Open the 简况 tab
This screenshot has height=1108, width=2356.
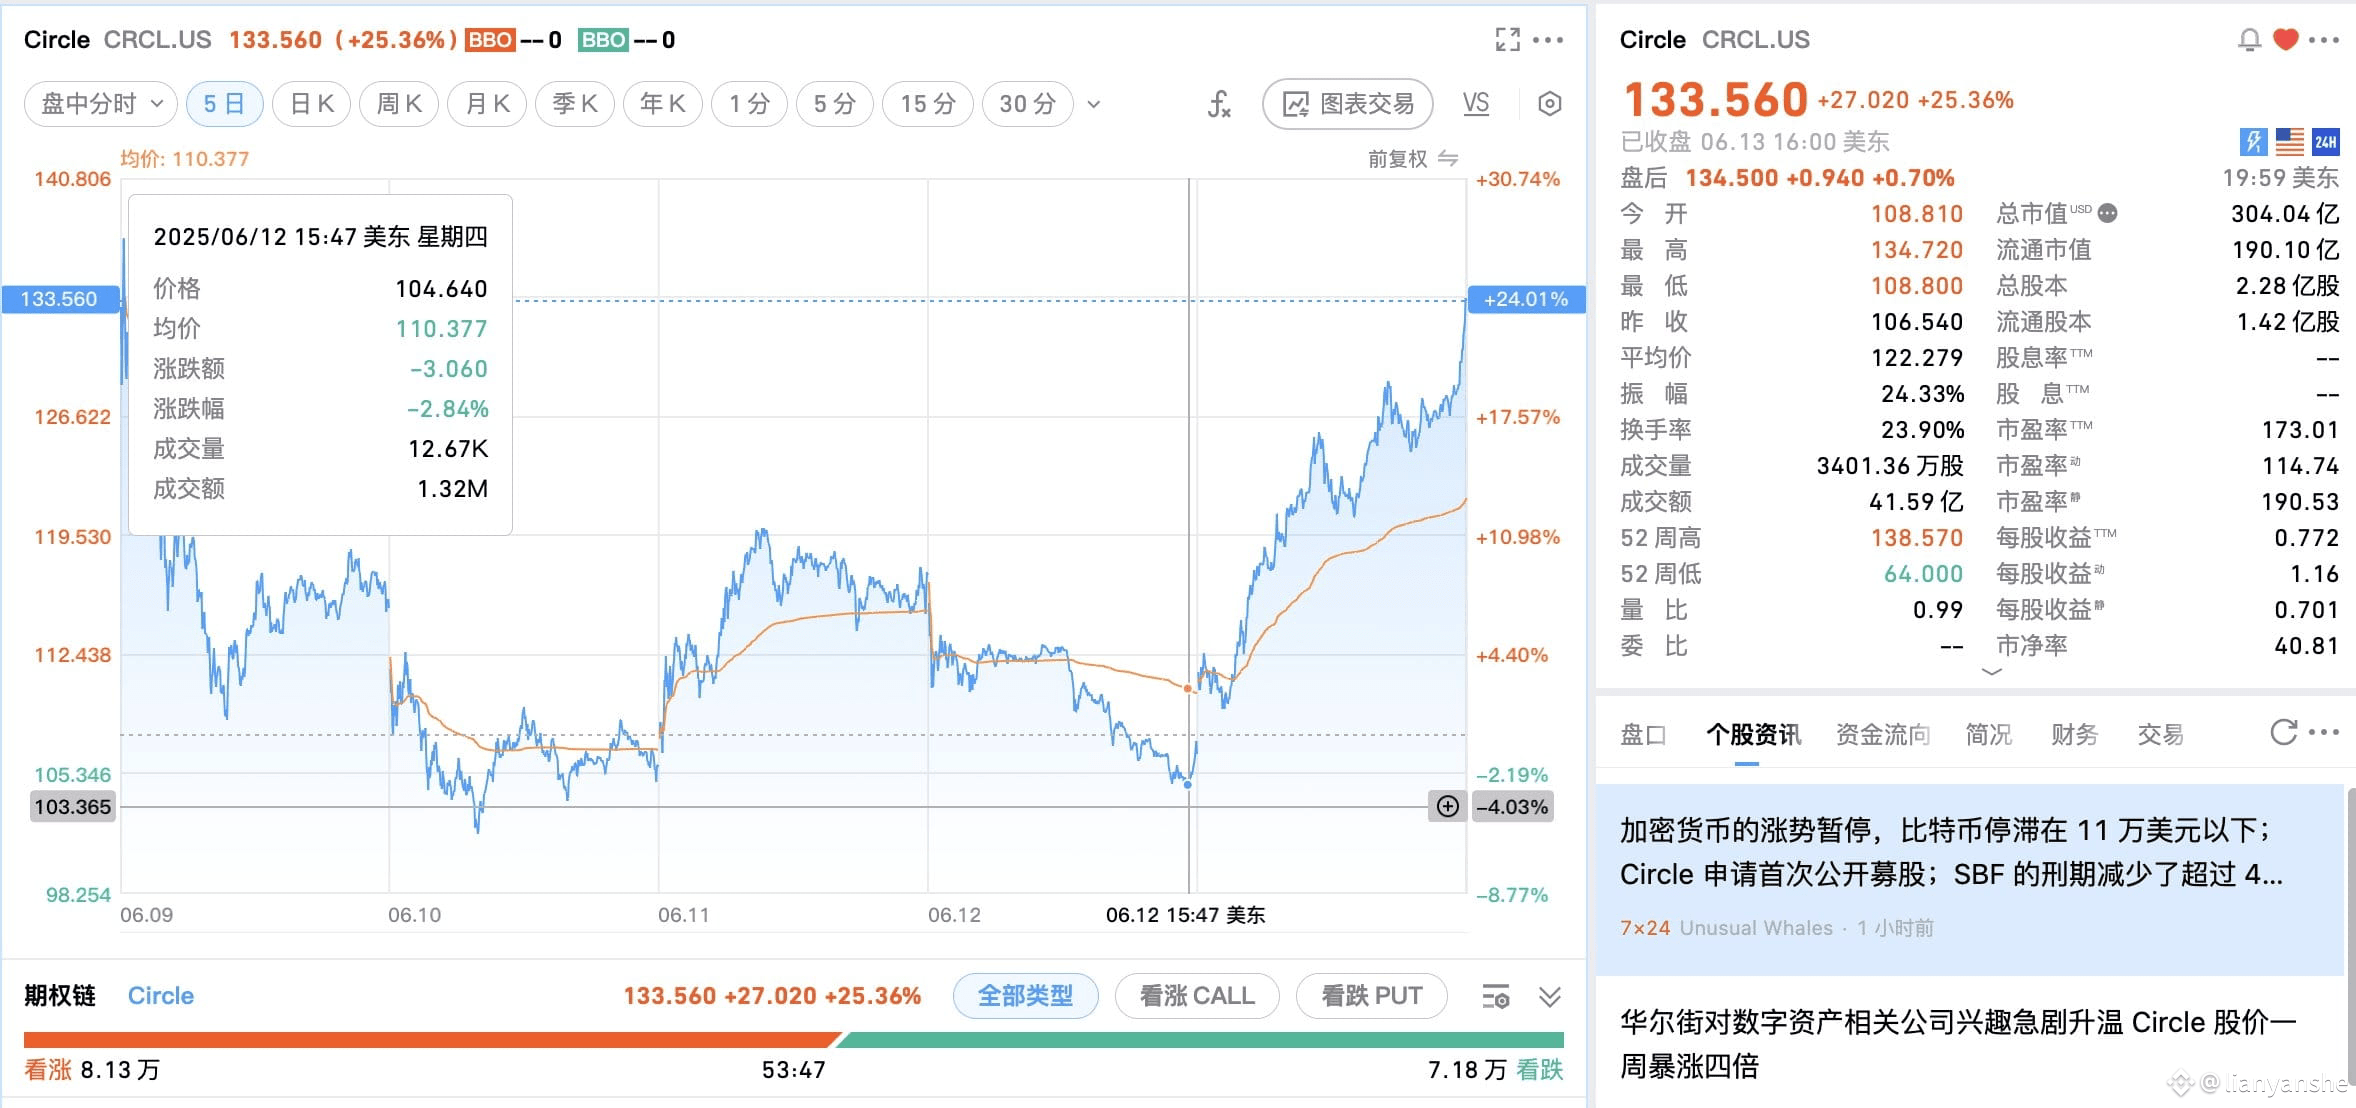pyautogui.click(x=1989, y=735)
